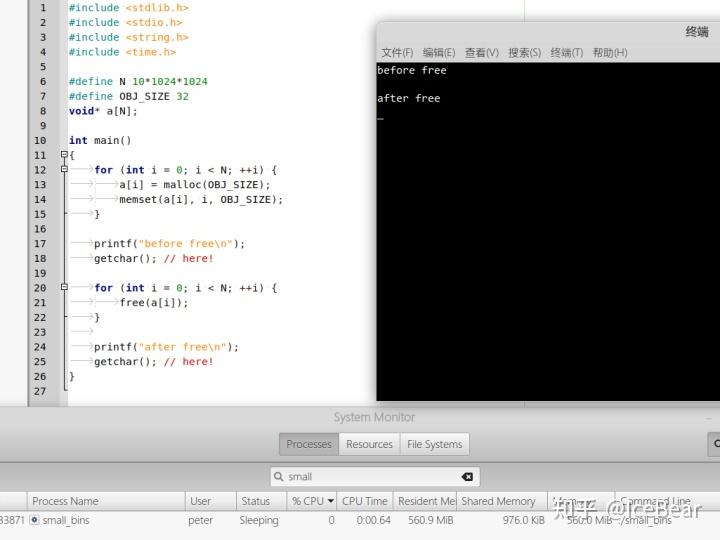Click the '#define OBJ_SIZE 32' line
The height and width of the screenshot is (540, 720).
click(x=129, y=96)
